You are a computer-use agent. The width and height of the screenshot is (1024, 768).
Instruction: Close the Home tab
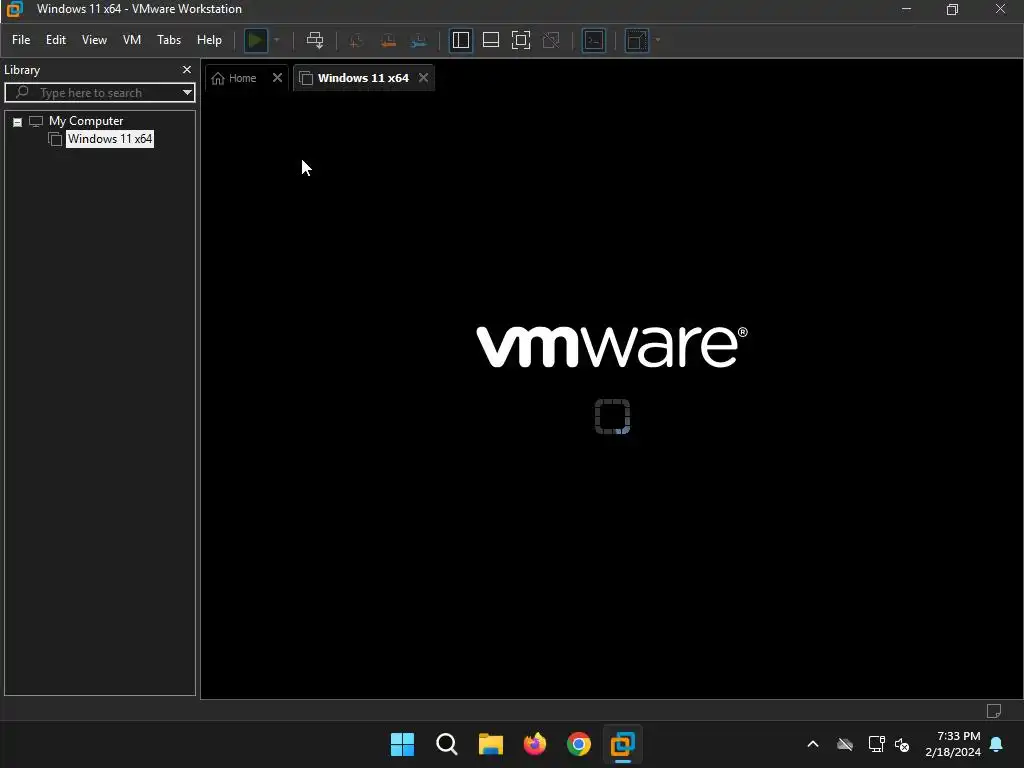pyautogui.click(x=278, y=78)
